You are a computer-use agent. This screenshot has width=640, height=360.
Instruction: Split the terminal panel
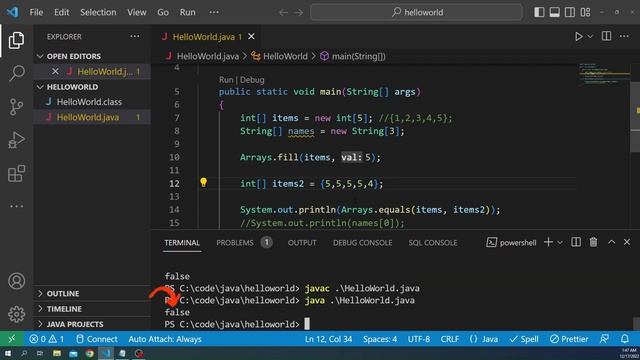[x=576, y=242]
